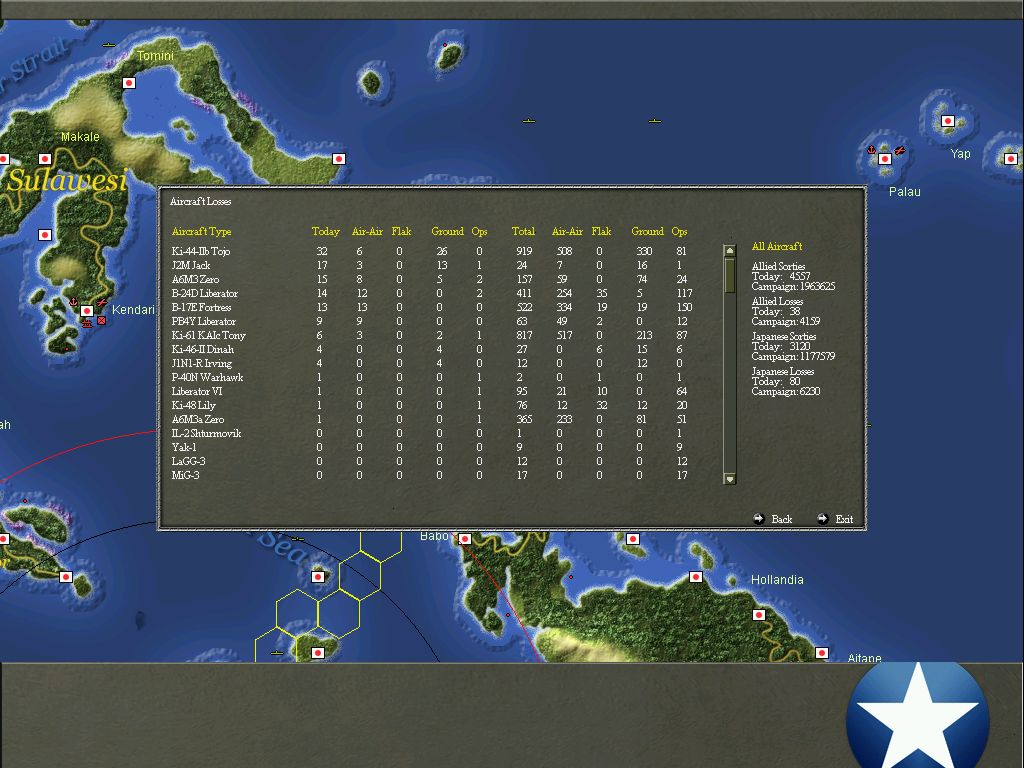Image resolution: width=1024 pixels, height=768 pixels.
Task: Click the Exit arrow icon
Action: coord(823,519)
